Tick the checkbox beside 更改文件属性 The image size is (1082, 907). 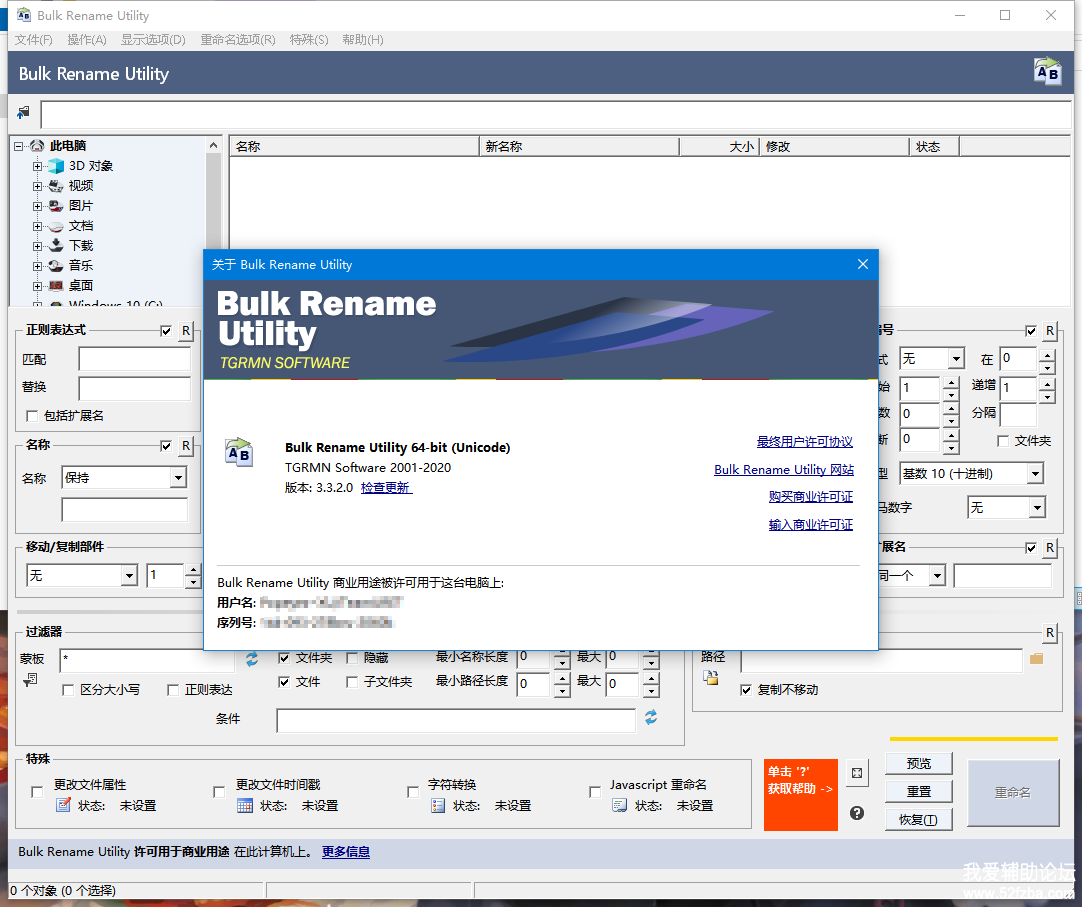pos(37,792)
